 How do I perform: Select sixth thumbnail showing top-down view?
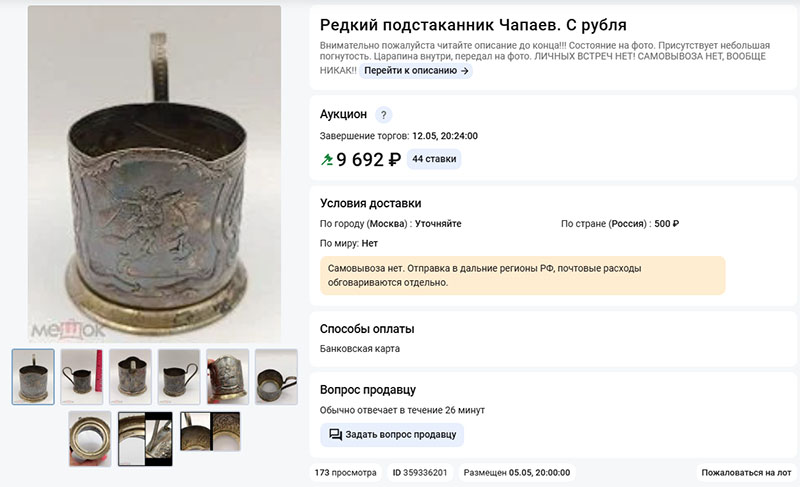tap(276, 377)
